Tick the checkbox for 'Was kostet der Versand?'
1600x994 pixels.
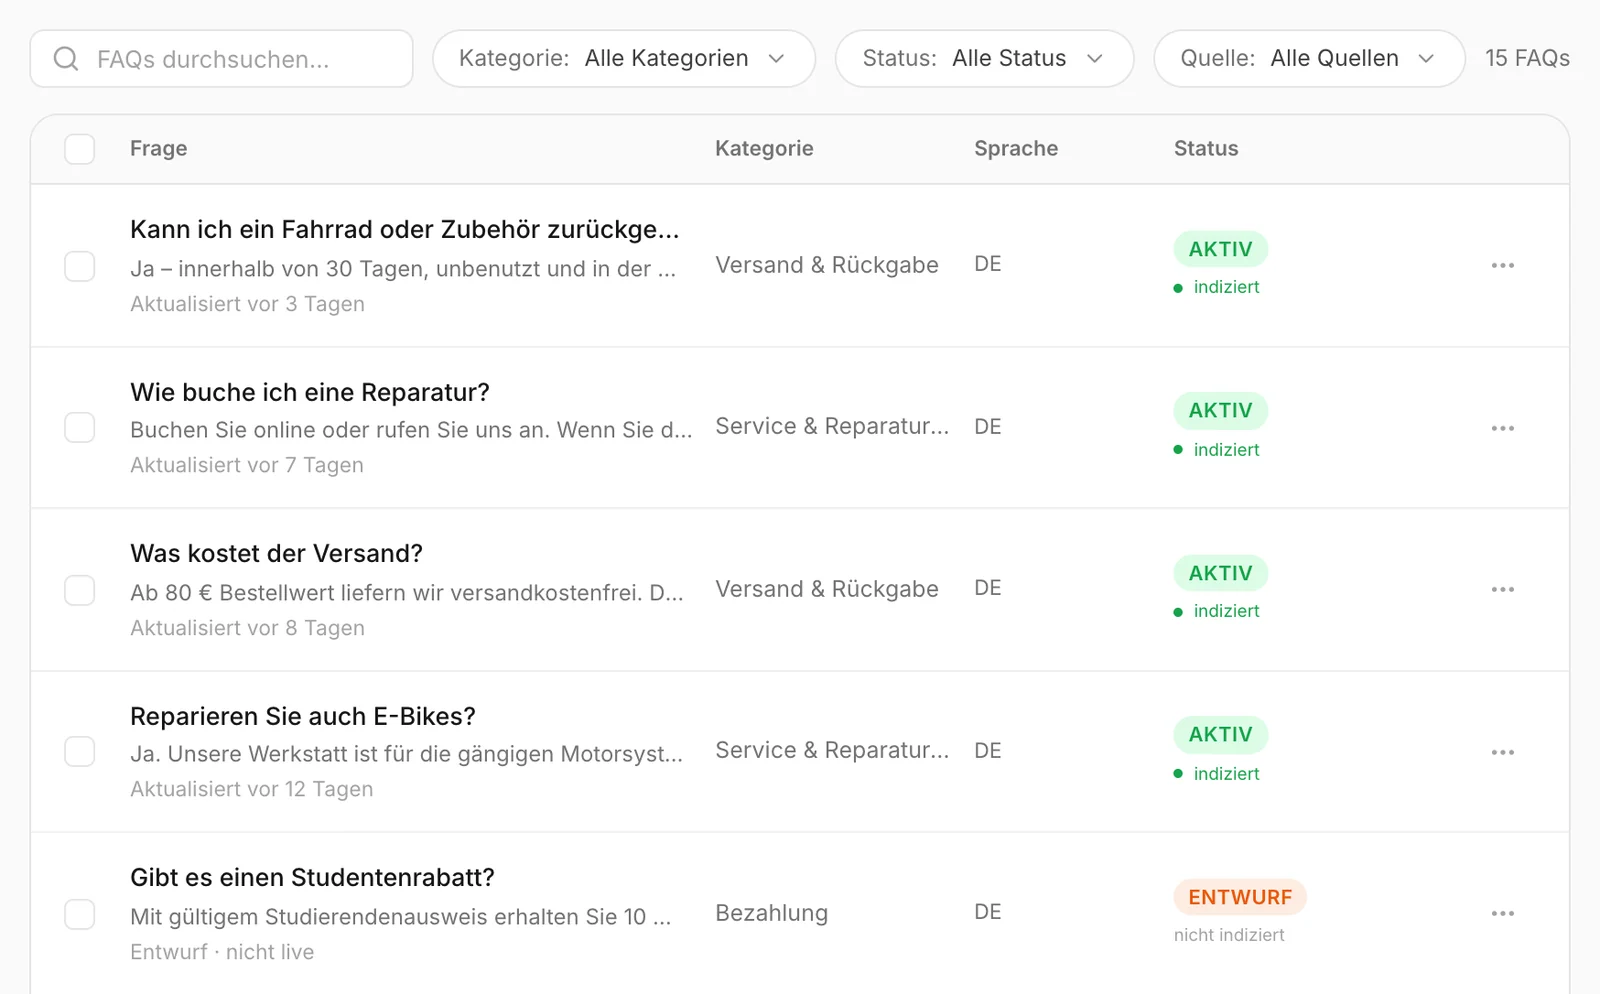coord(80,590)
